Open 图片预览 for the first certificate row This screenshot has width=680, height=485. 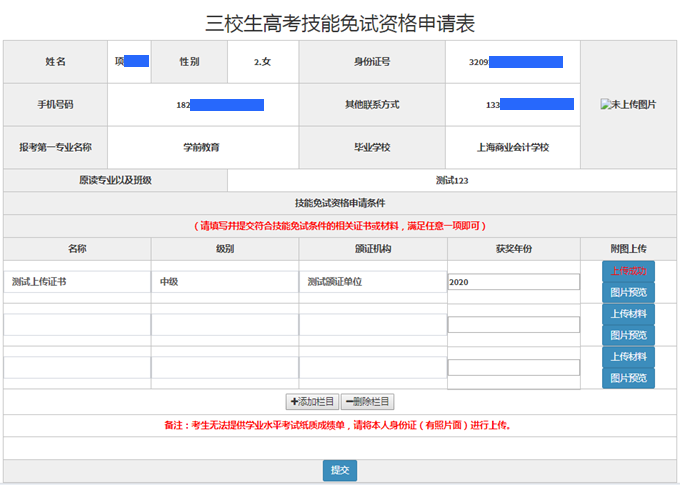pos(628,293)
